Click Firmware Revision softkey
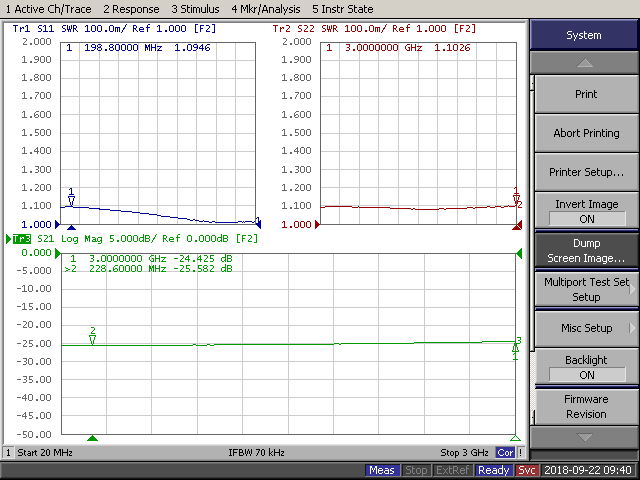The width and height of the screenshot is (640, 480). point(586,407)
